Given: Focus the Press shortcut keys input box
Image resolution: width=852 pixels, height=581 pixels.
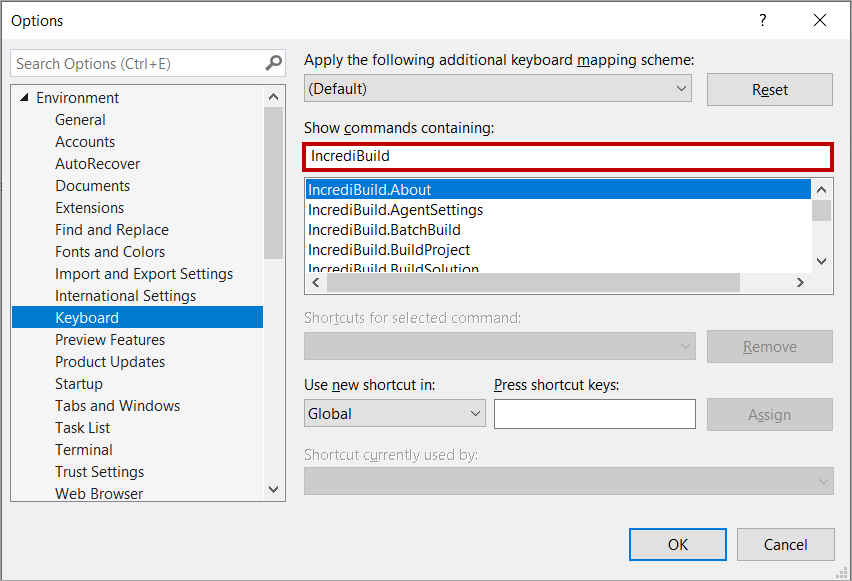Looking at the screenshot, I should coord(594,414).
